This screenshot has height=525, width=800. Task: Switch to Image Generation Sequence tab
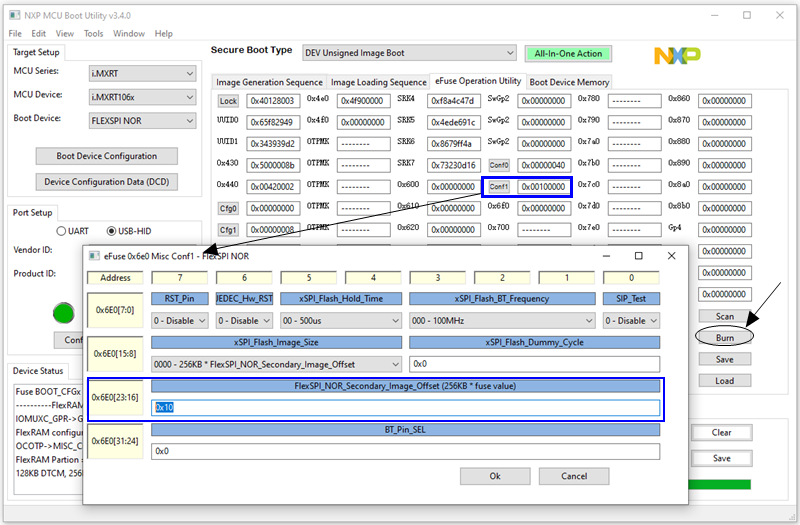[x=269, y=82]
